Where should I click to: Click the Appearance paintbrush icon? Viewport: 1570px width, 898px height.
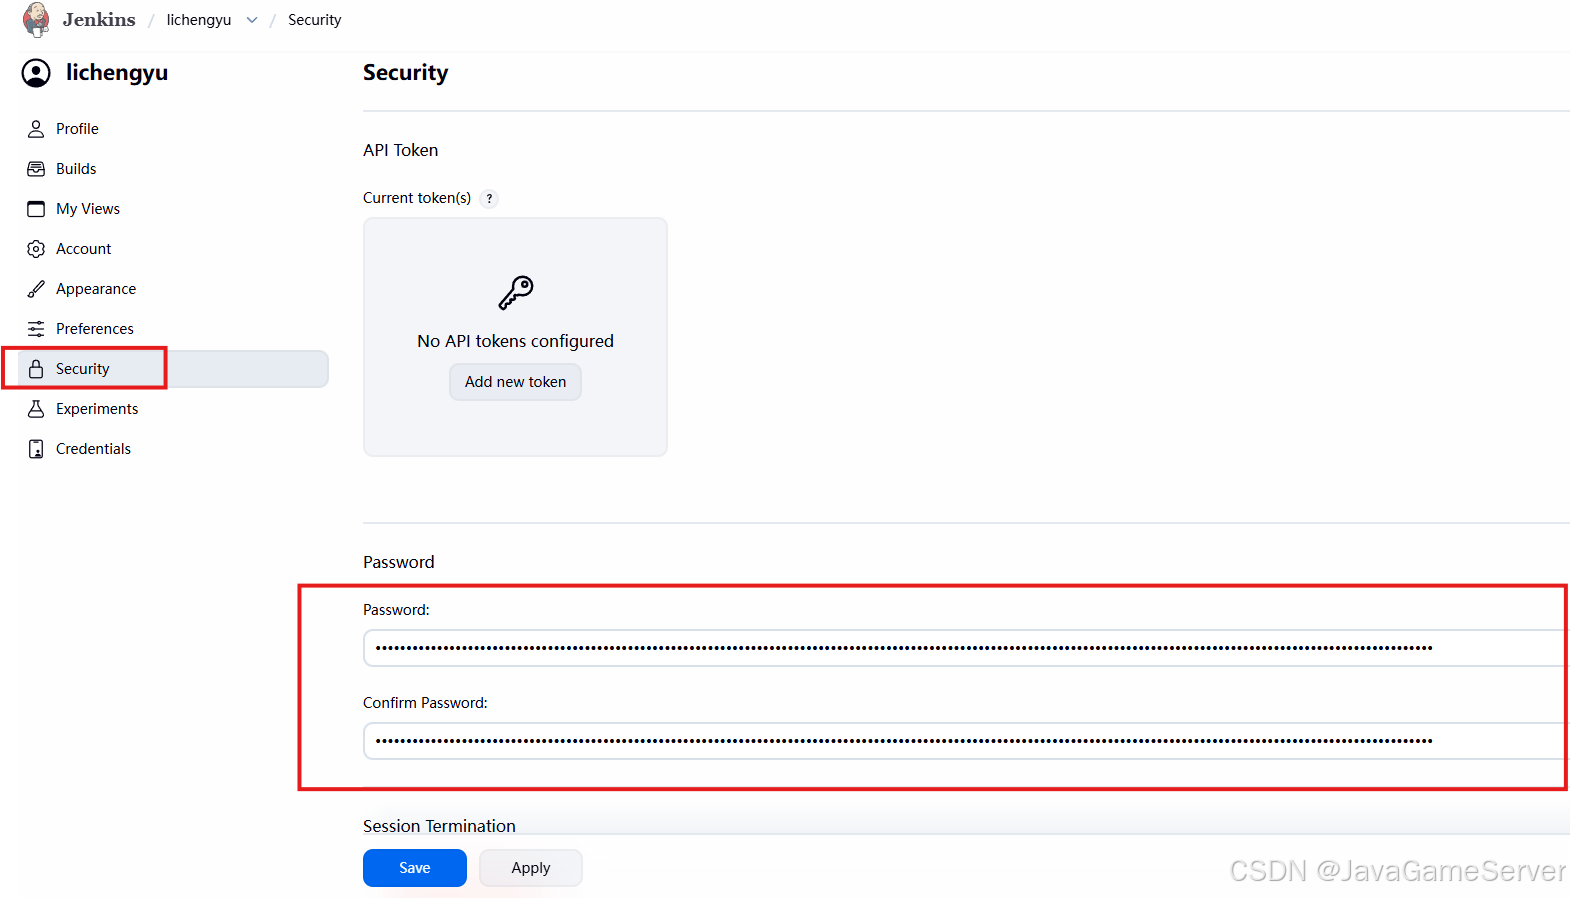36,289
